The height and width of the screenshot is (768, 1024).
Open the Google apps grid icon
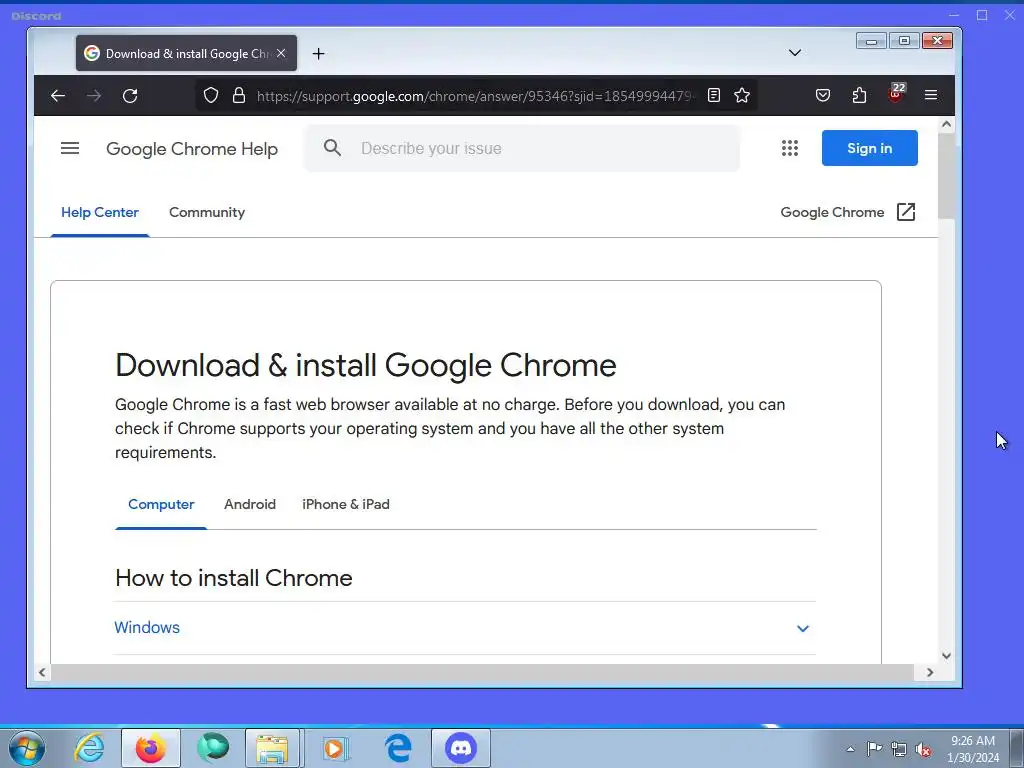[x=790, y=148]
